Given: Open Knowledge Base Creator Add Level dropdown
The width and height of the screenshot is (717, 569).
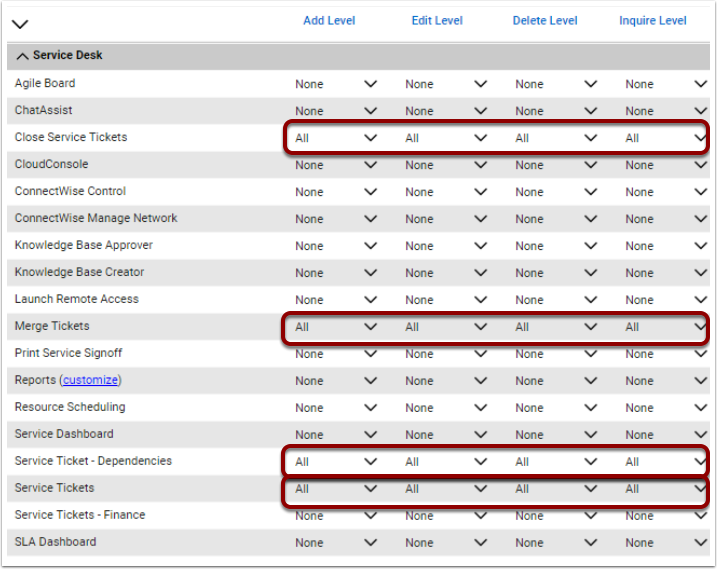Looking at the screenshot, I should click(x=336, y=273).
